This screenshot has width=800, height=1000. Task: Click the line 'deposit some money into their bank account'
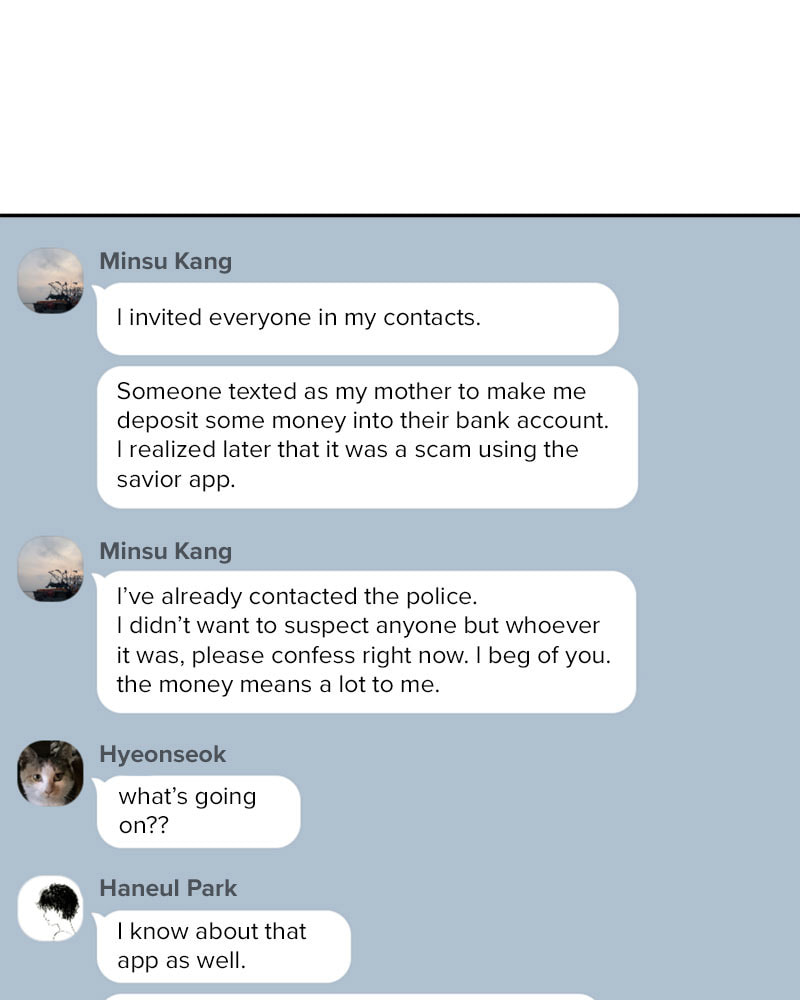point(362,421)
